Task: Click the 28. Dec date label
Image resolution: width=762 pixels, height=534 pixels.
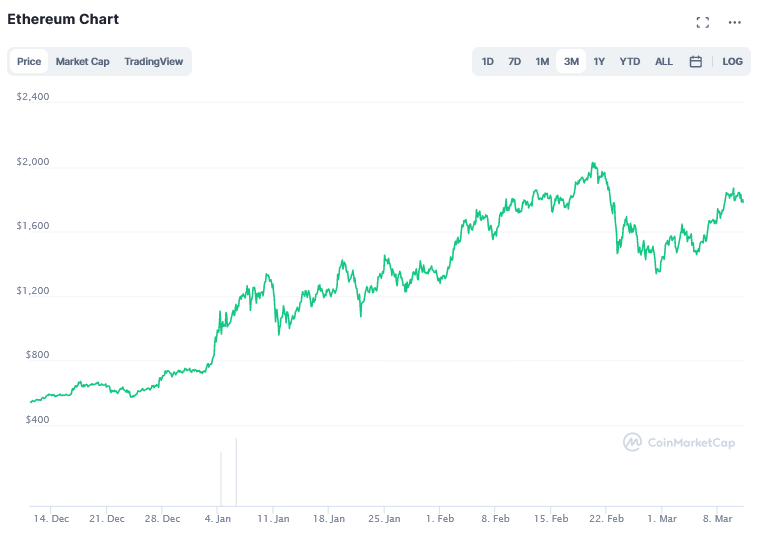Action: coord(162,518)
